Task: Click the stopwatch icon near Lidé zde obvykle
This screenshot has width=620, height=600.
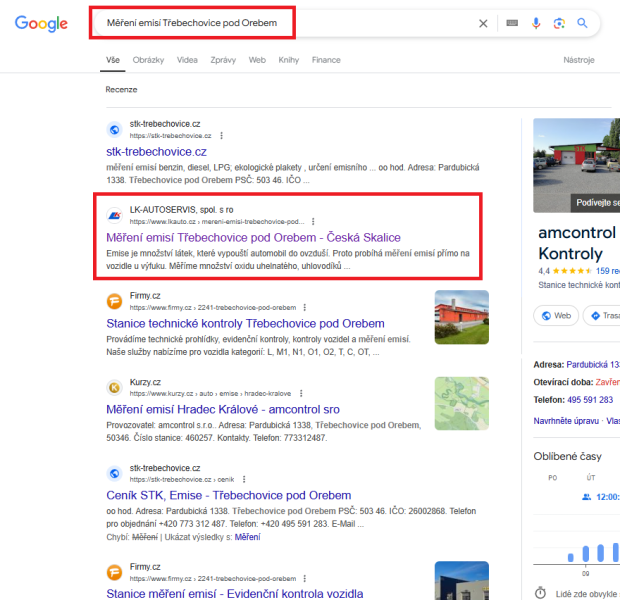Action: [540, 593]
